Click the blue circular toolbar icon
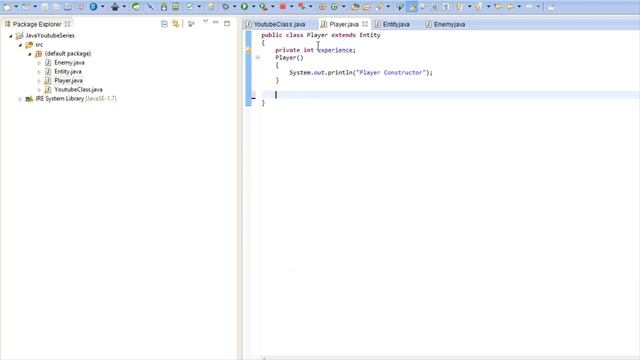Image resolution: width=640 pixels, height=360 pixels. 93,7
